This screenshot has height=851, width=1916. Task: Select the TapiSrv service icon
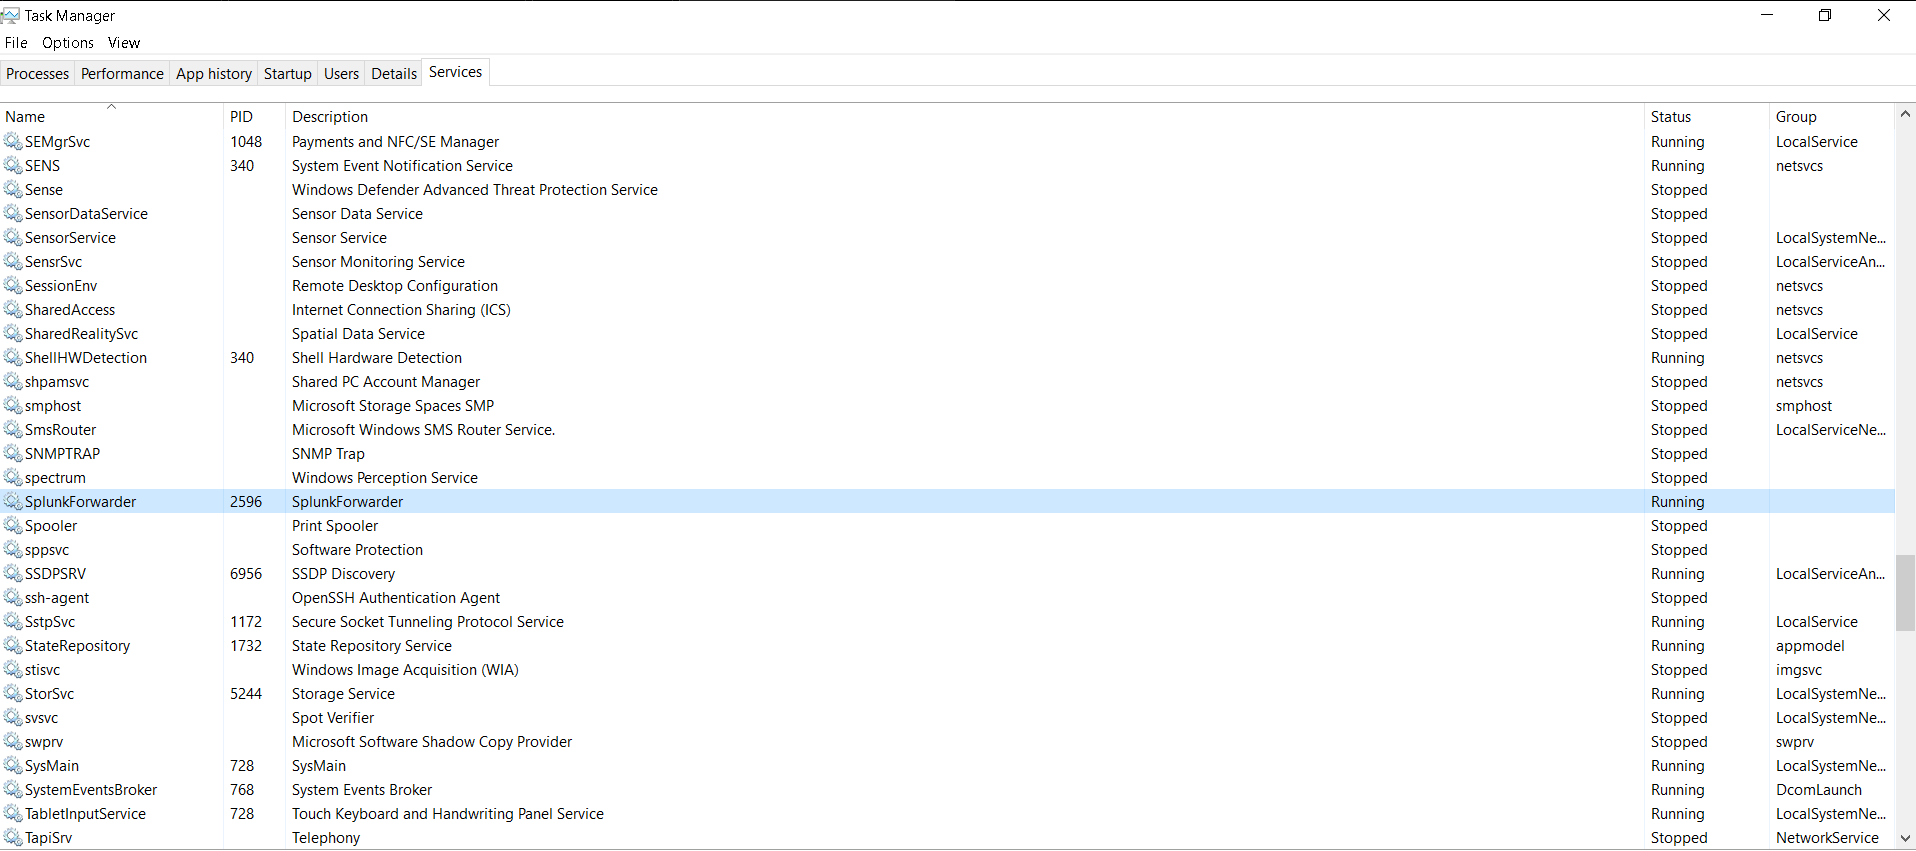[13, 837]
